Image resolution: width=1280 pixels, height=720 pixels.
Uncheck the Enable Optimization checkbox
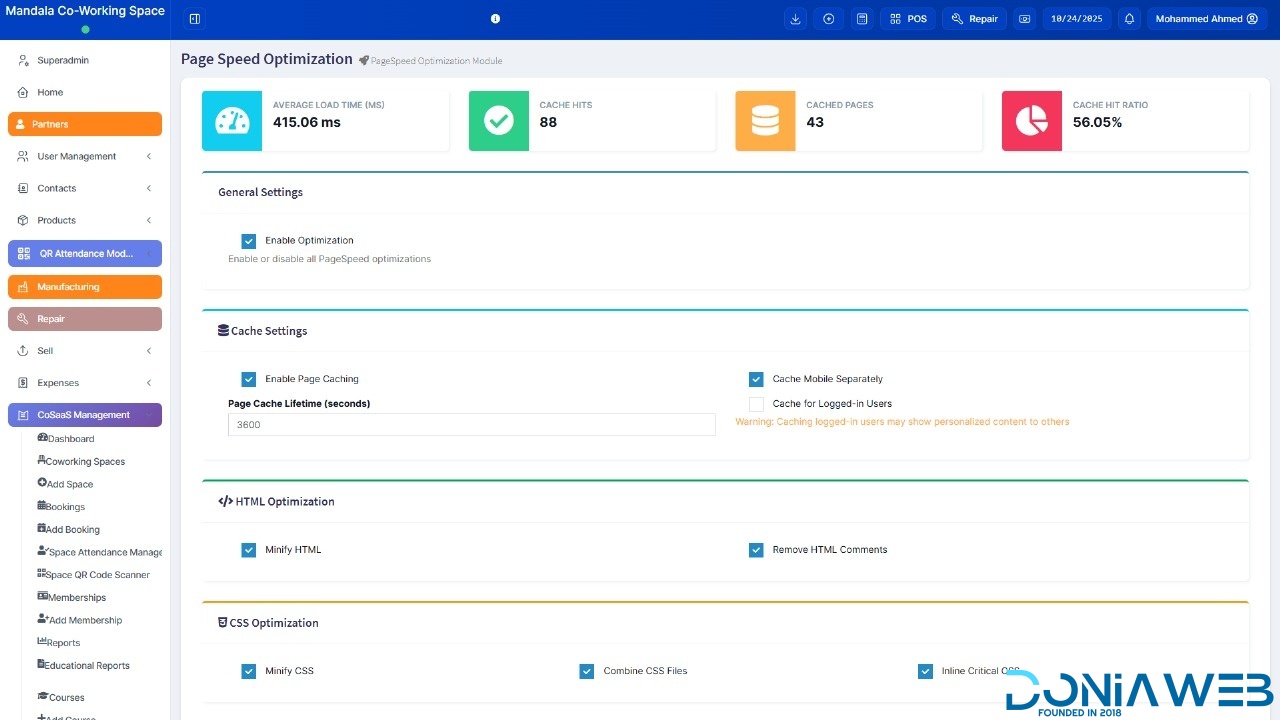[x=249, y=241]
